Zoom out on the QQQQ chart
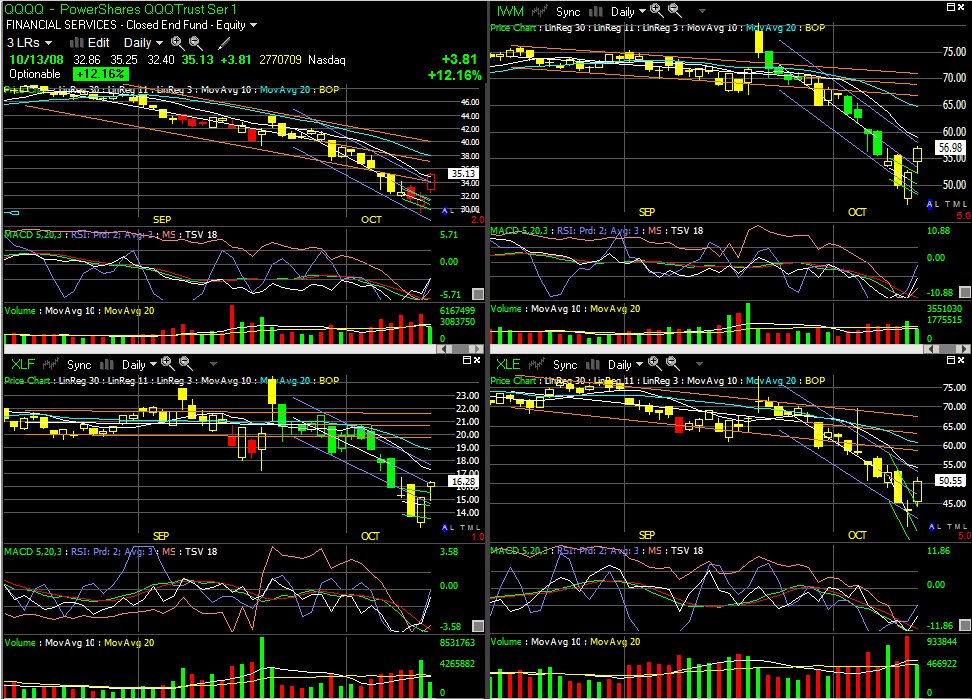Screen dimensions: 972x699 click(x=196, y=43)
